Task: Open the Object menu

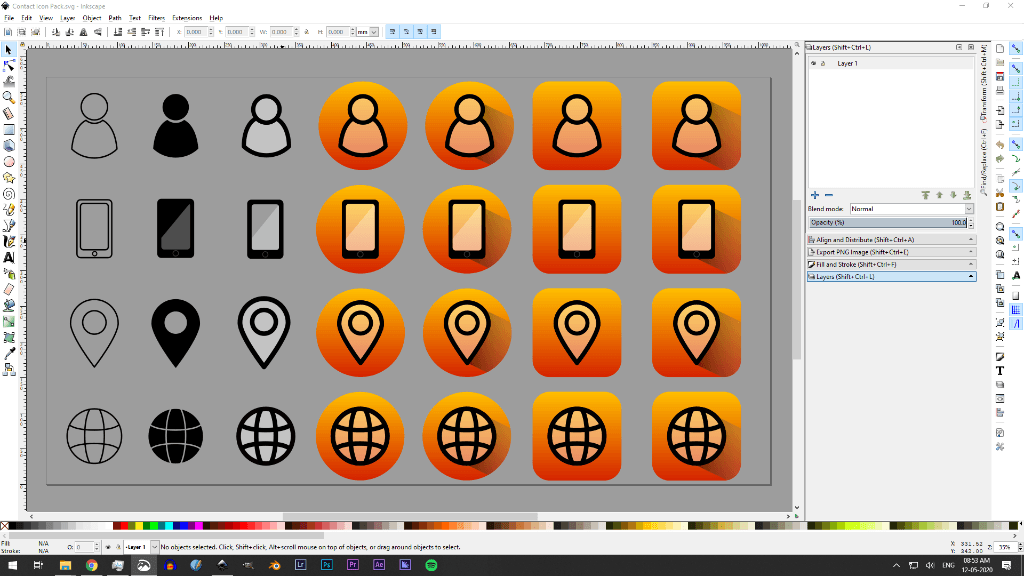Action: [x=91, y=17]
